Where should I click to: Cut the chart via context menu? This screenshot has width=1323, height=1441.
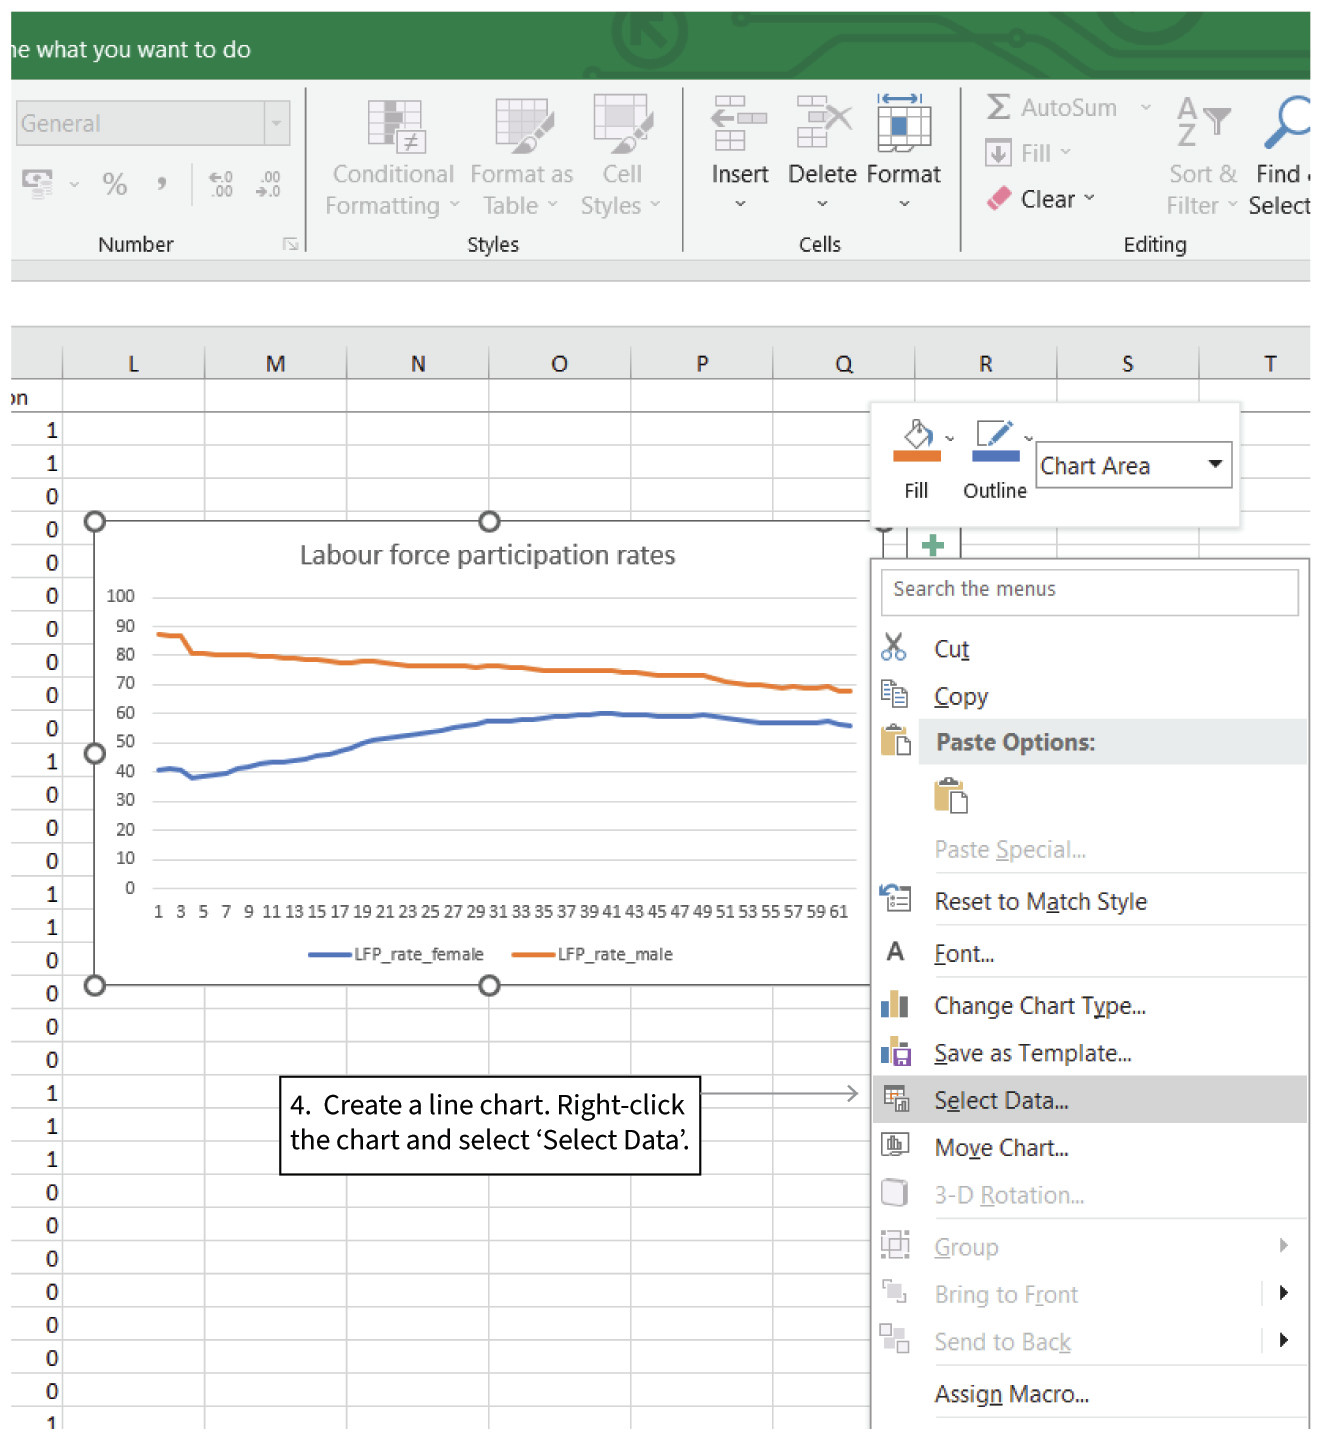(x=951, y=648)
